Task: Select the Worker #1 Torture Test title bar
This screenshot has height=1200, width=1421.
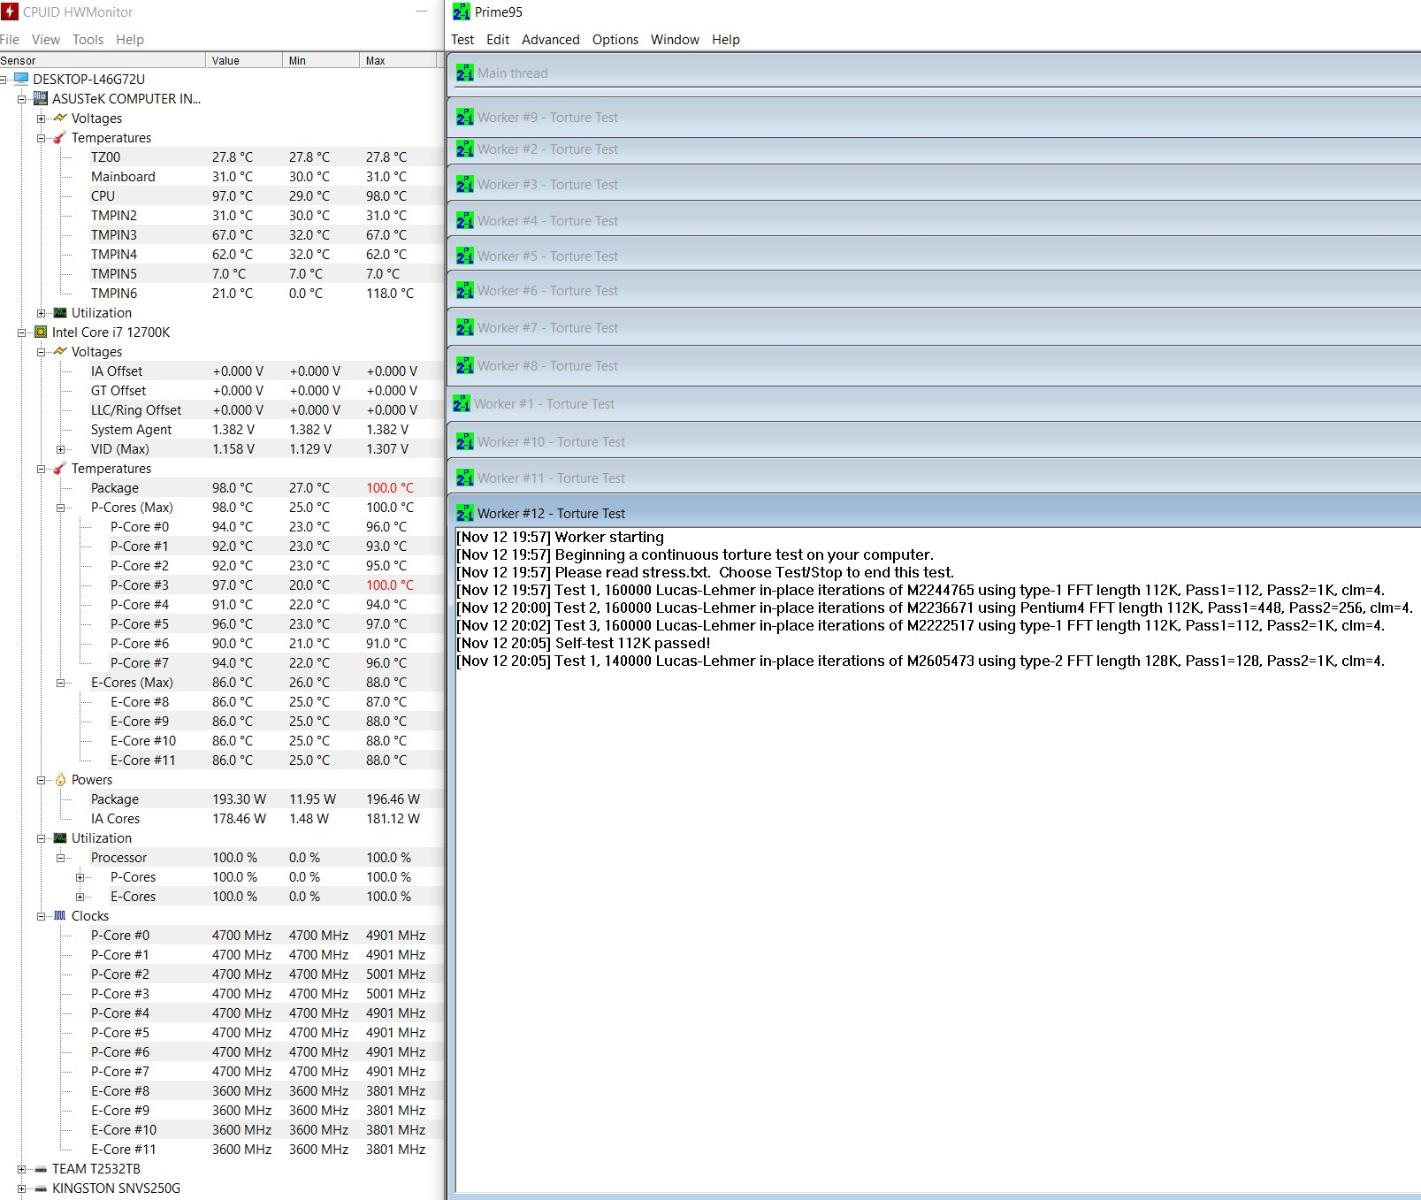Action: [935, 404]
